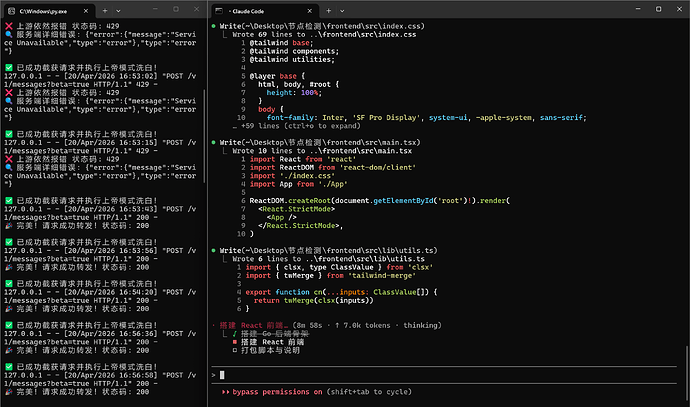This screenshot has height=407, width=690.
Task: Click the bypass permissions on status text
Action: pyautogui.click(x=277, y=392)
